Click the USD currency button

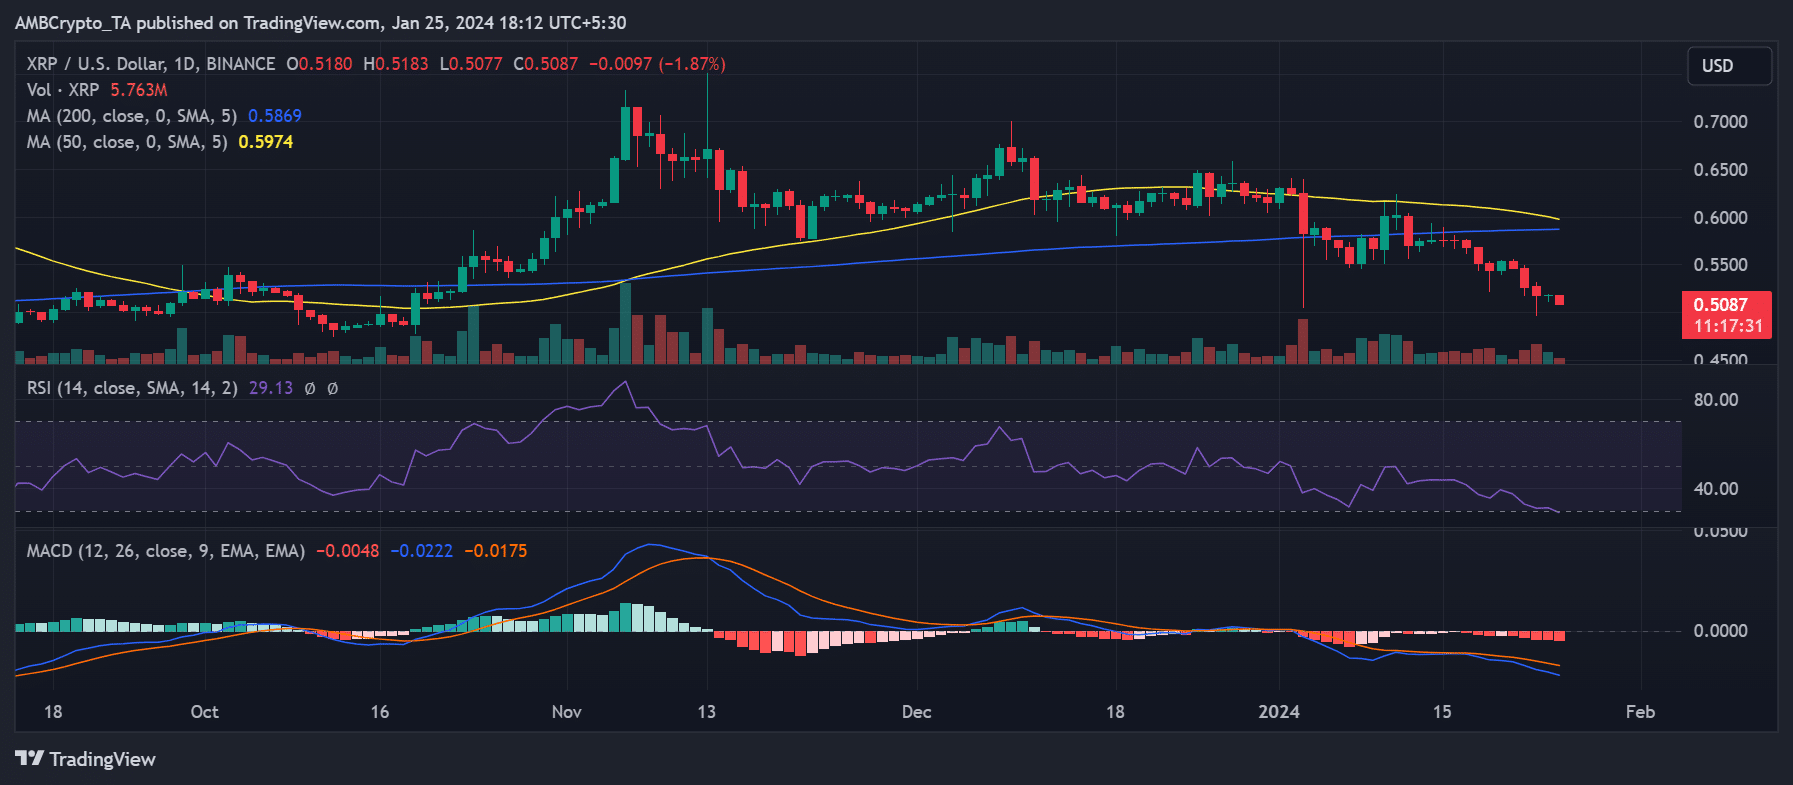pyautogui.click(x=1729, y=66)
